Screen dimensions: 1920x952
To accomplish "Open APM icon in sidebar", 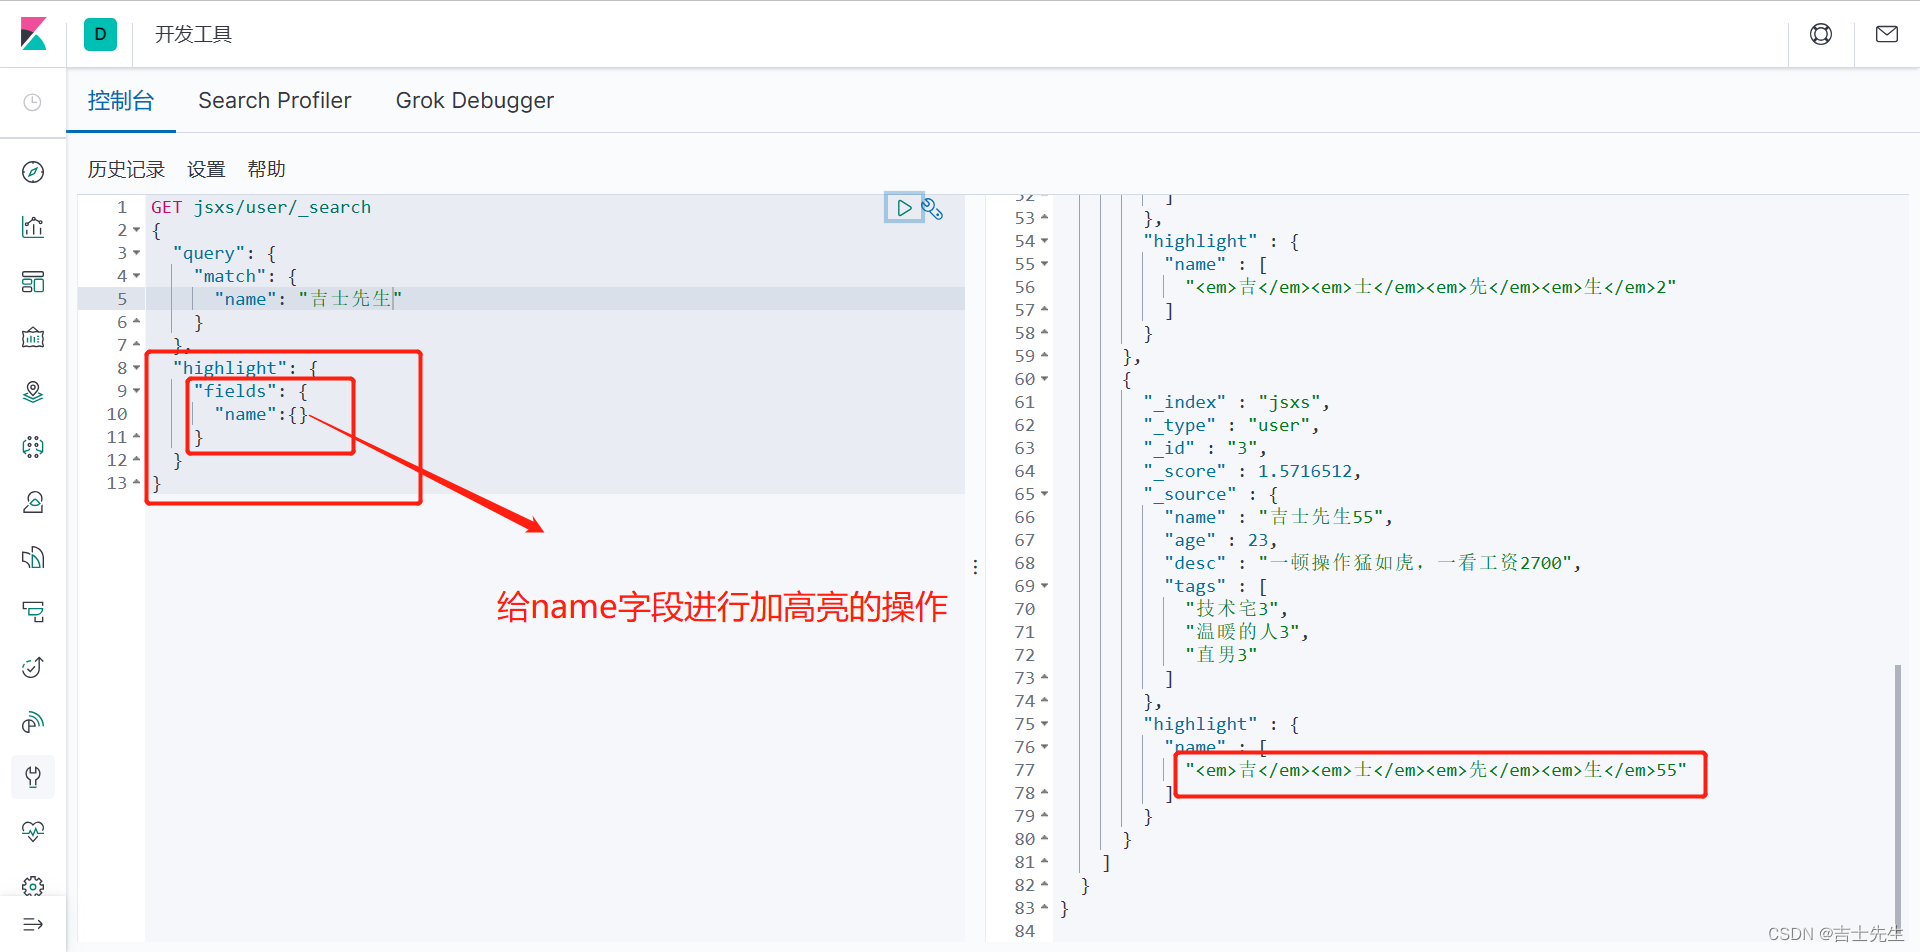I will 33,612.
